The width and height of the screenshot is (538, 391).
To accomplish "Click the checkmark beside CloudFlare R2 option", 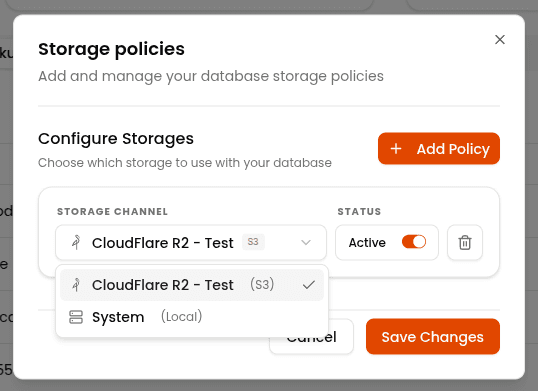I will click(x=309, y=285).
